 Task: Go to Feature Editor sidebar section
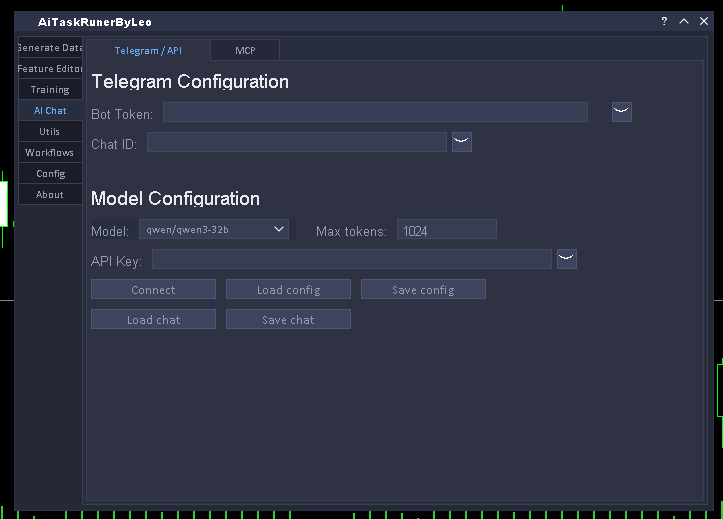coord(50,69)
